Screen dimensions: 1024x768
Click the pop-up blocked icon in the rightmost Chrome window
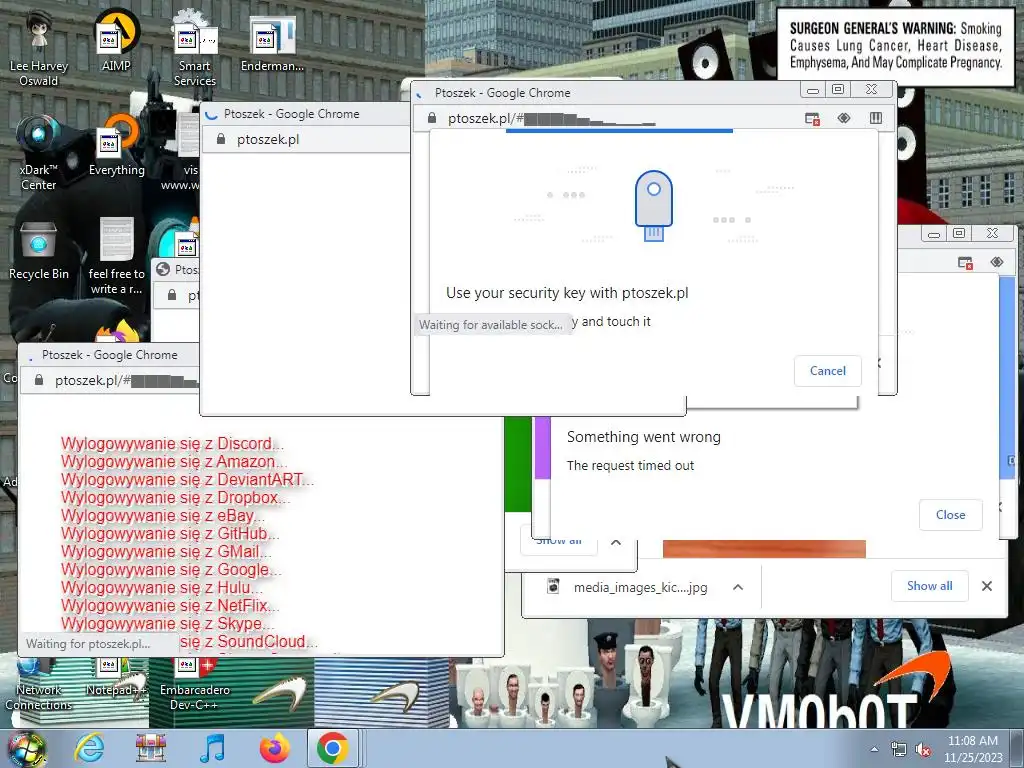point(965,263)
